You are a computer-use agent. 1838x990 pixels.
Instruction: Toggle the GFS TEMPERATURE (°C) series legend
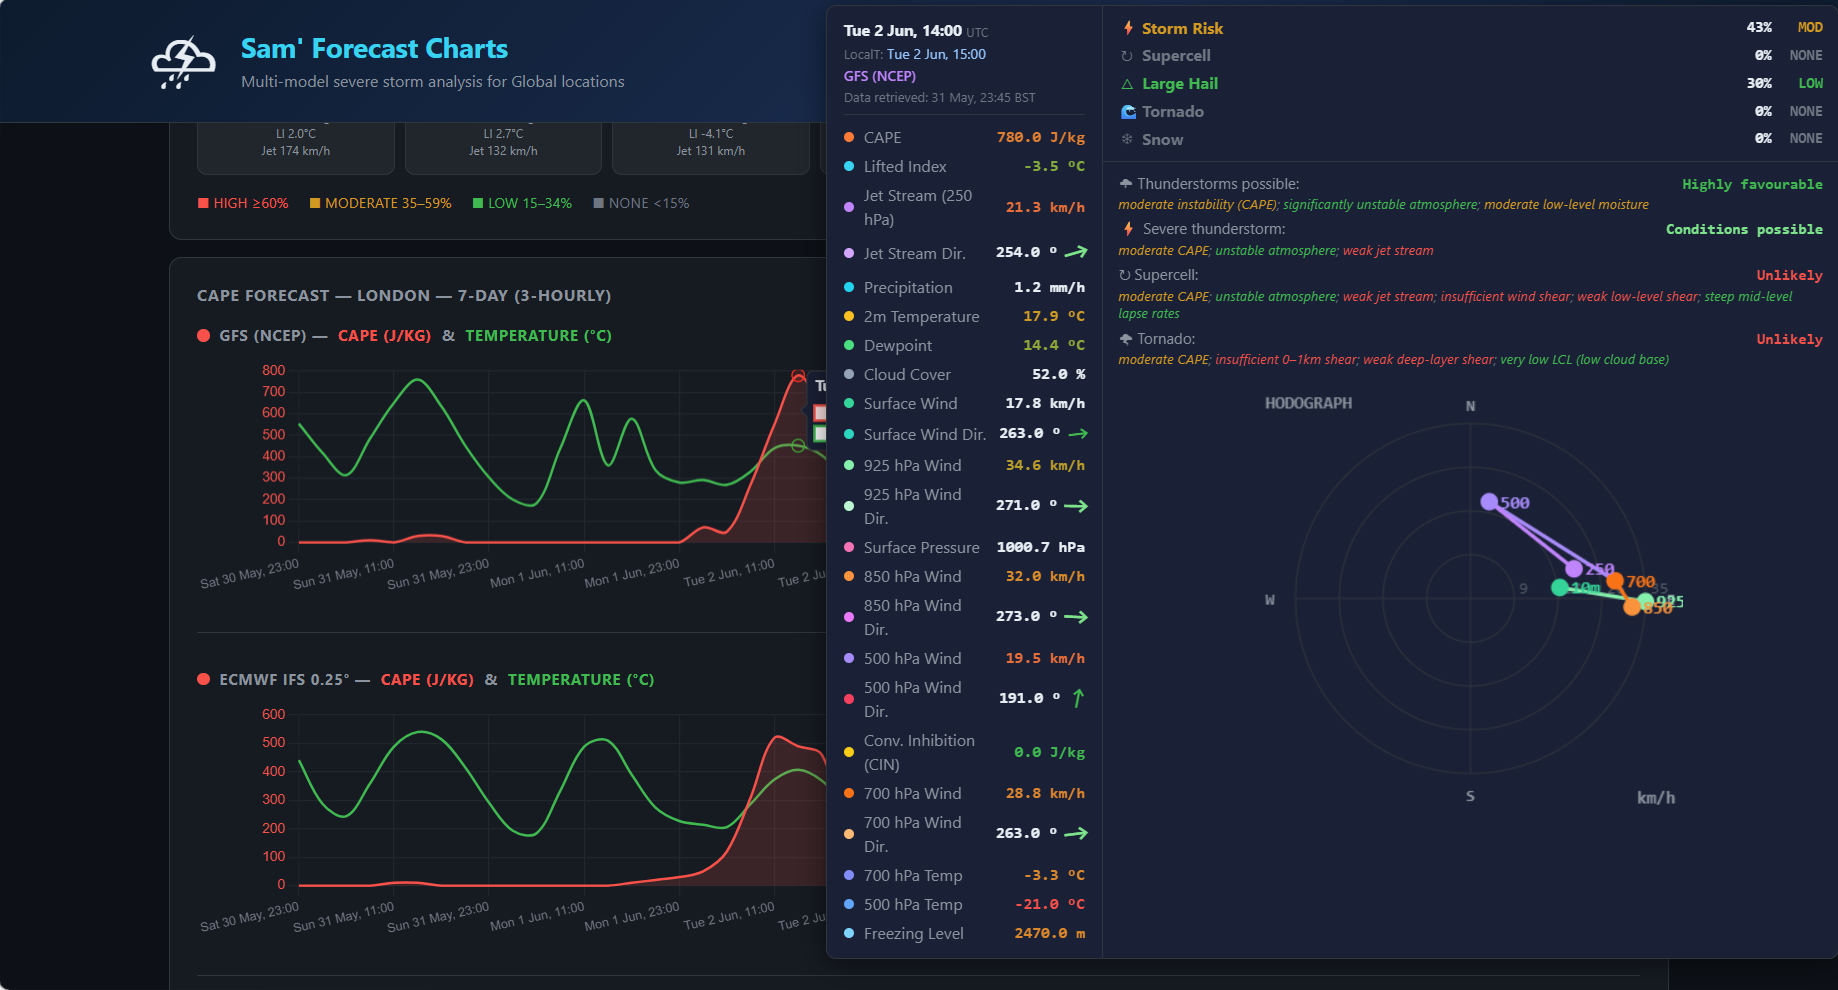tap(538, 336)
